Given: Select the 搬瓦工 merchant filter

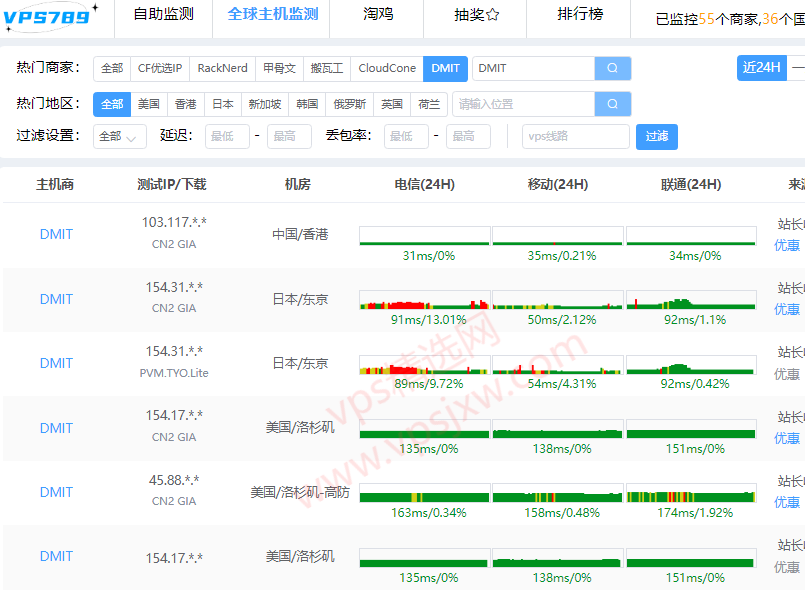Looking at the screenshot, I should 327,68.
